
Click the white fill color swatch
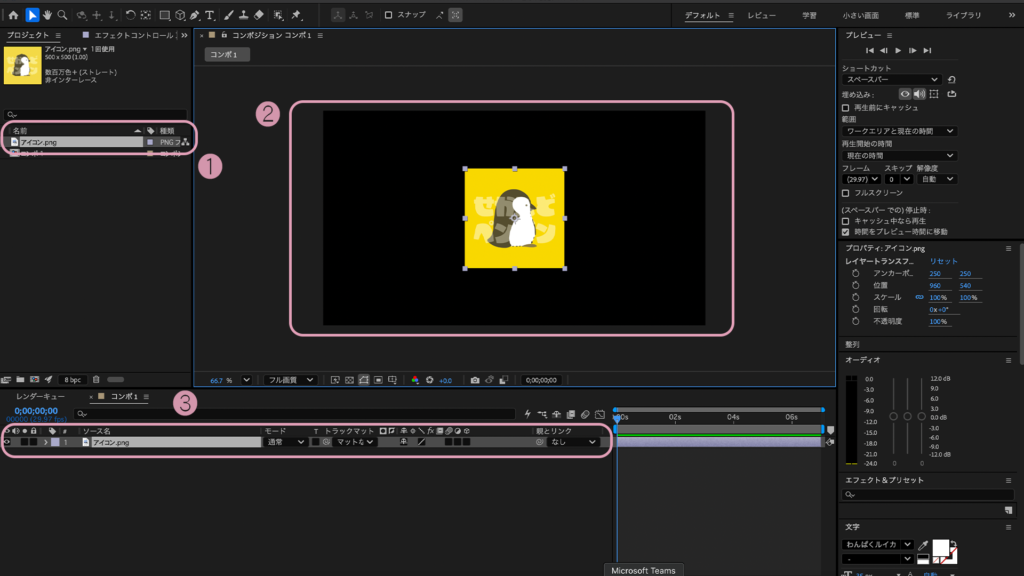(940, 547)
